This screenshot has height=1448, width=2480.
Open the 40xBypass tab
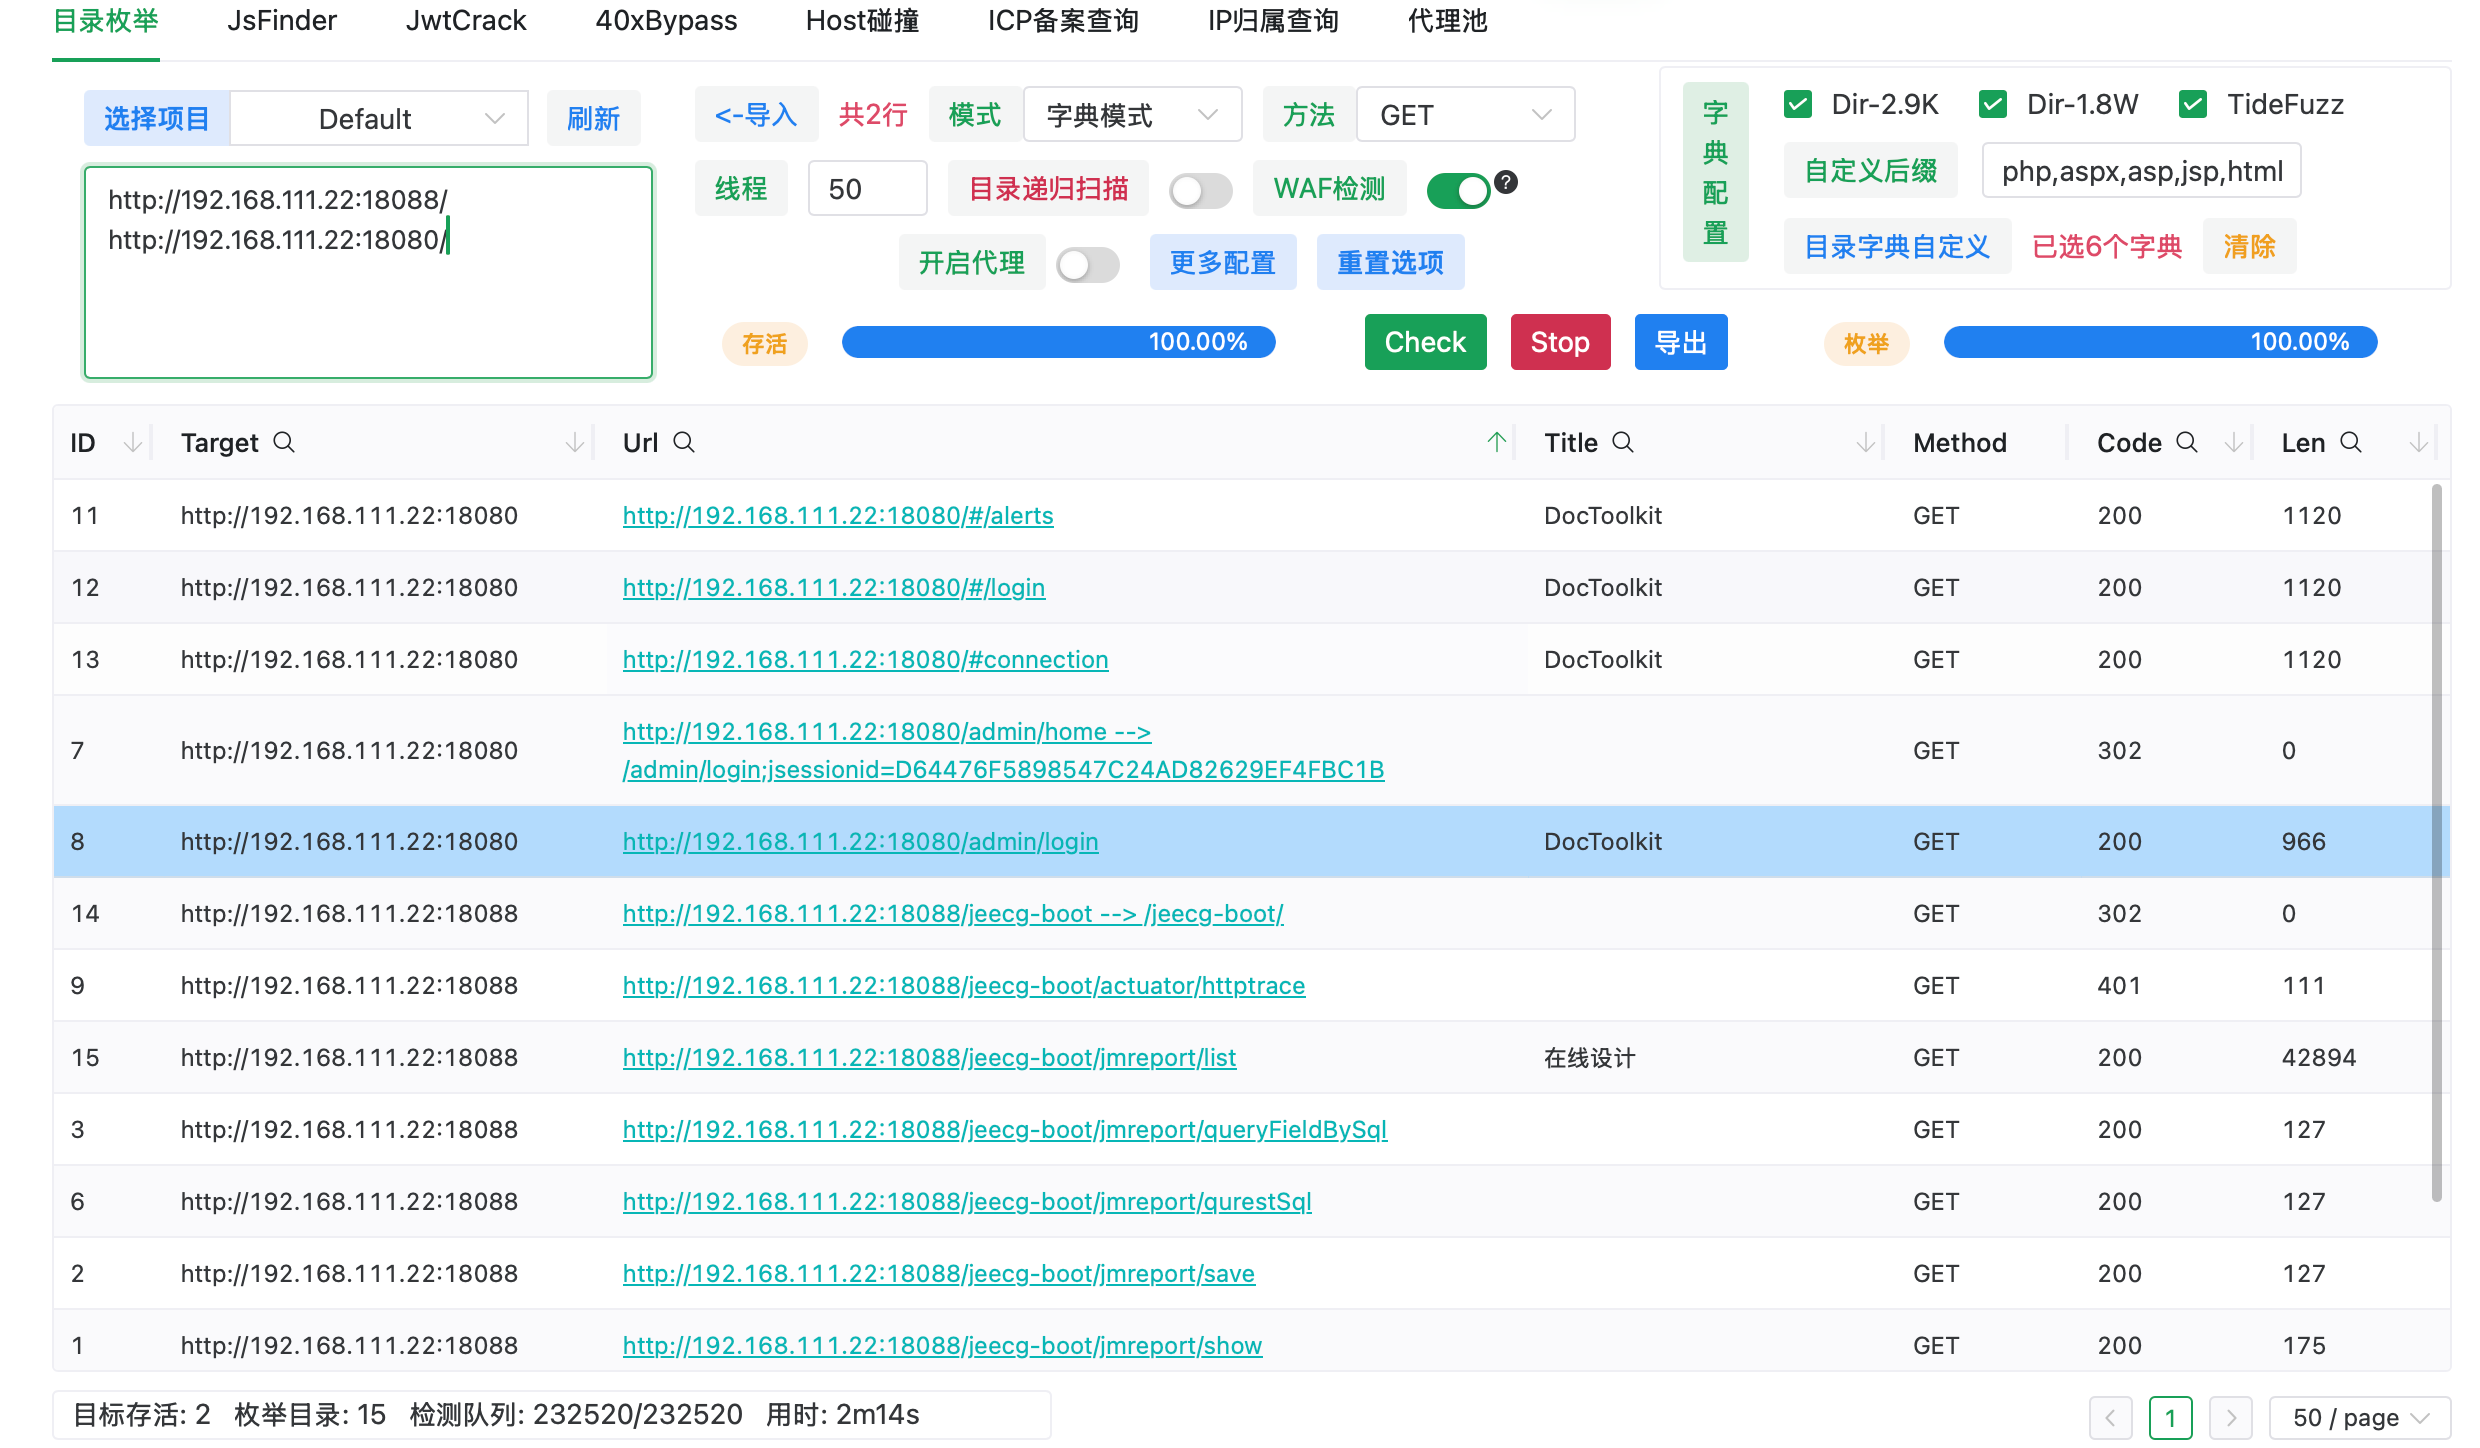click(666, 20)
